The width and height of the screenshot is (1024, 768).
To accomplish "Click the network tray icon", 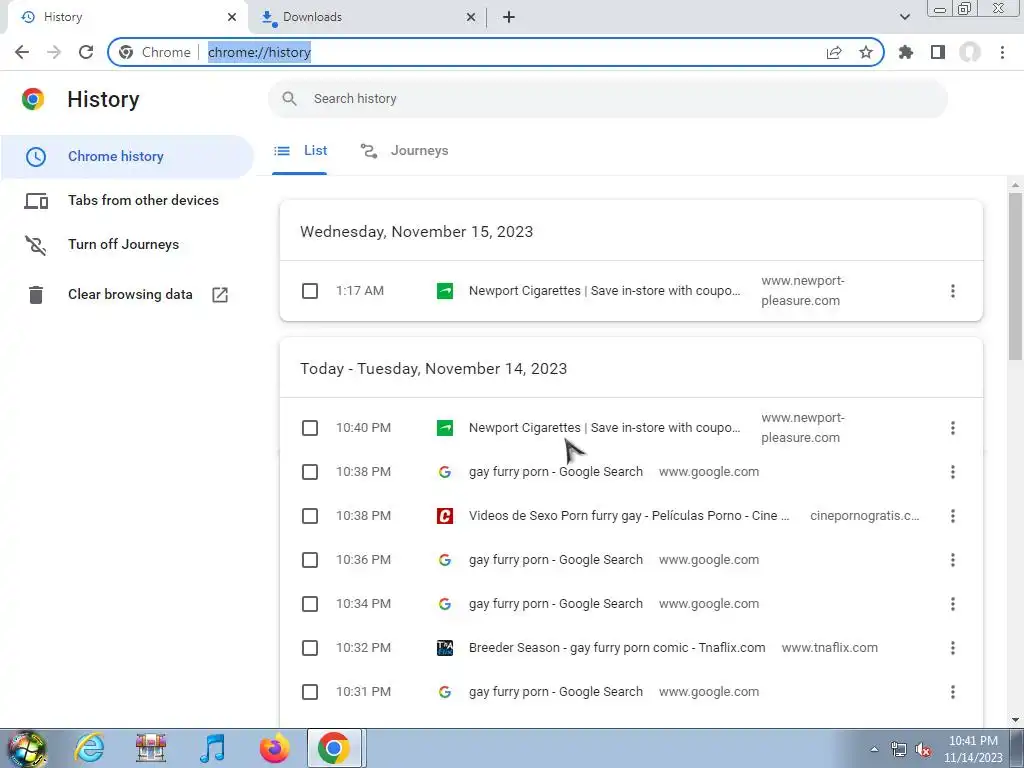I will coord(899,749).
